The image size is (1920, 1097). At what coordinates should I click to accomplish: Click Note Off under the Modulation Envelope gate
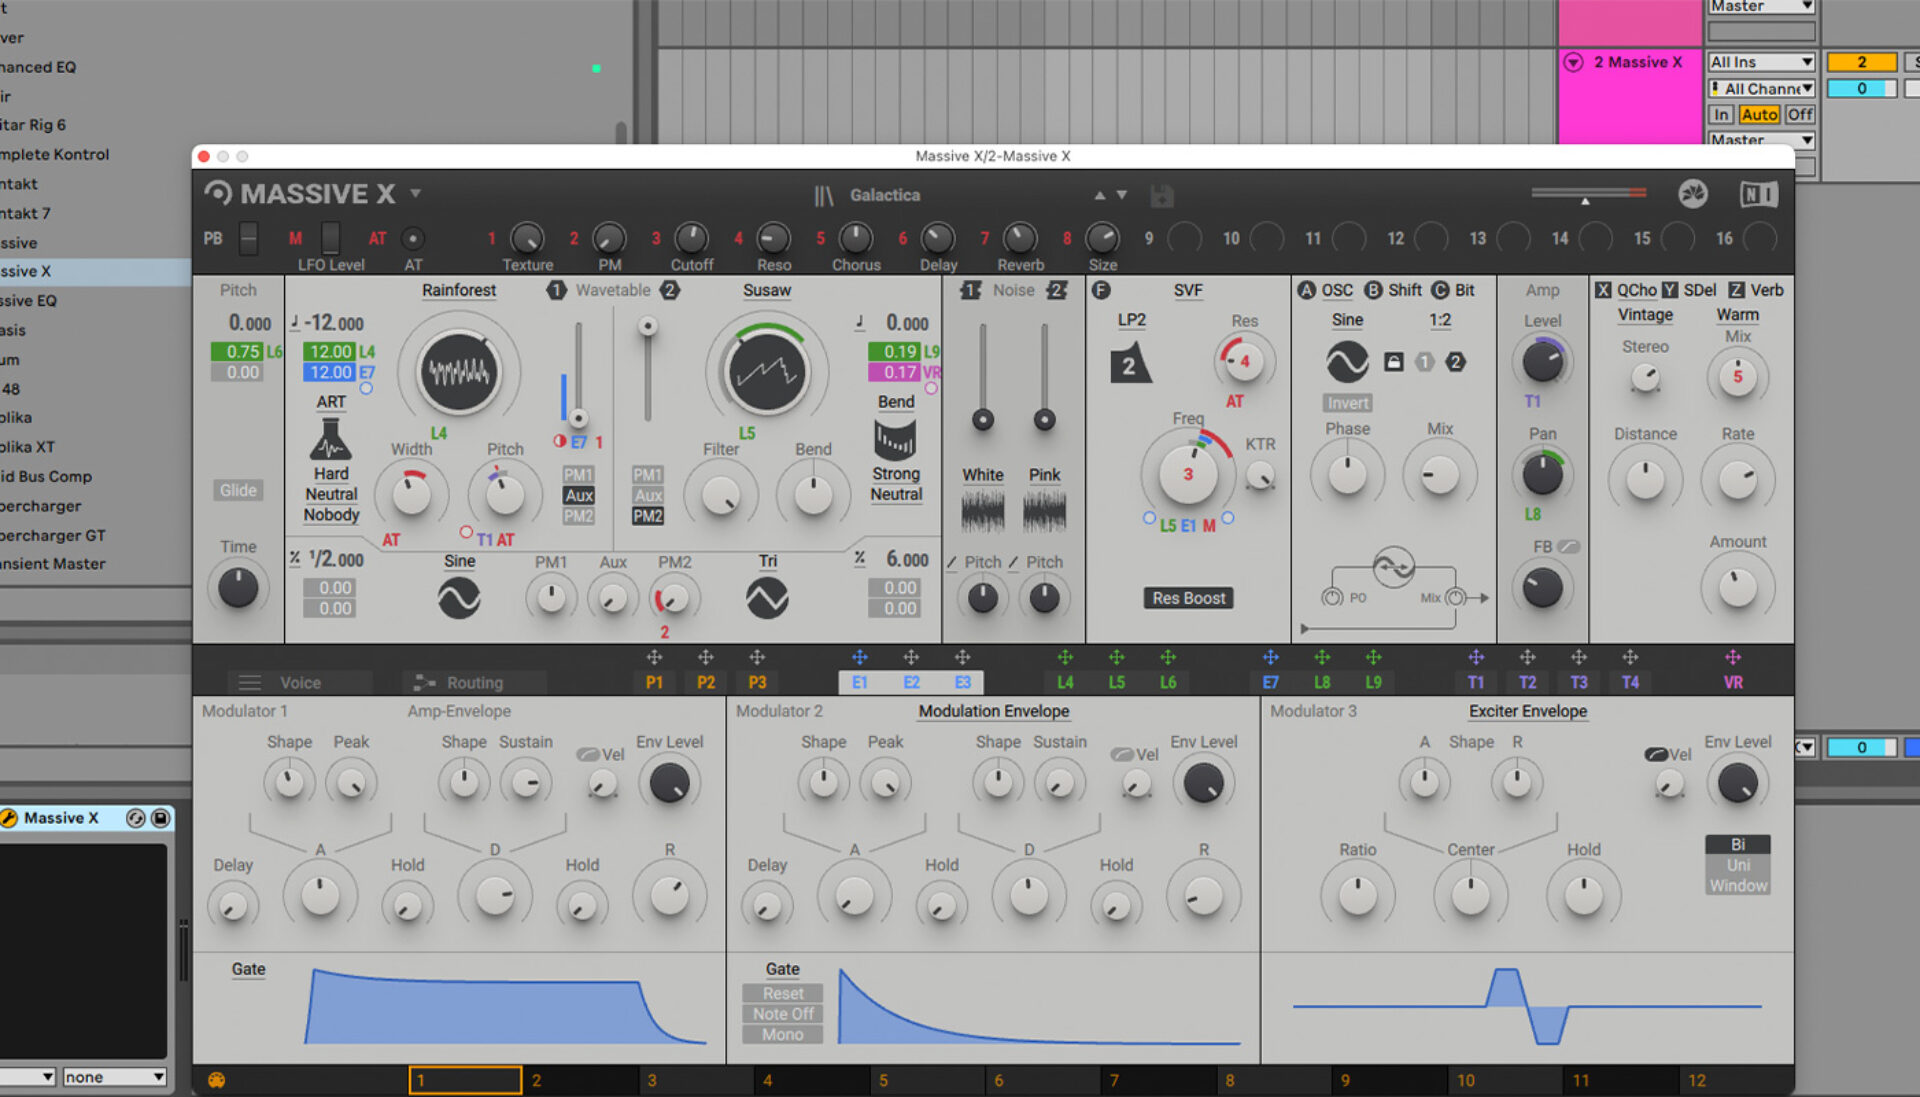[x=781, y=1013]
